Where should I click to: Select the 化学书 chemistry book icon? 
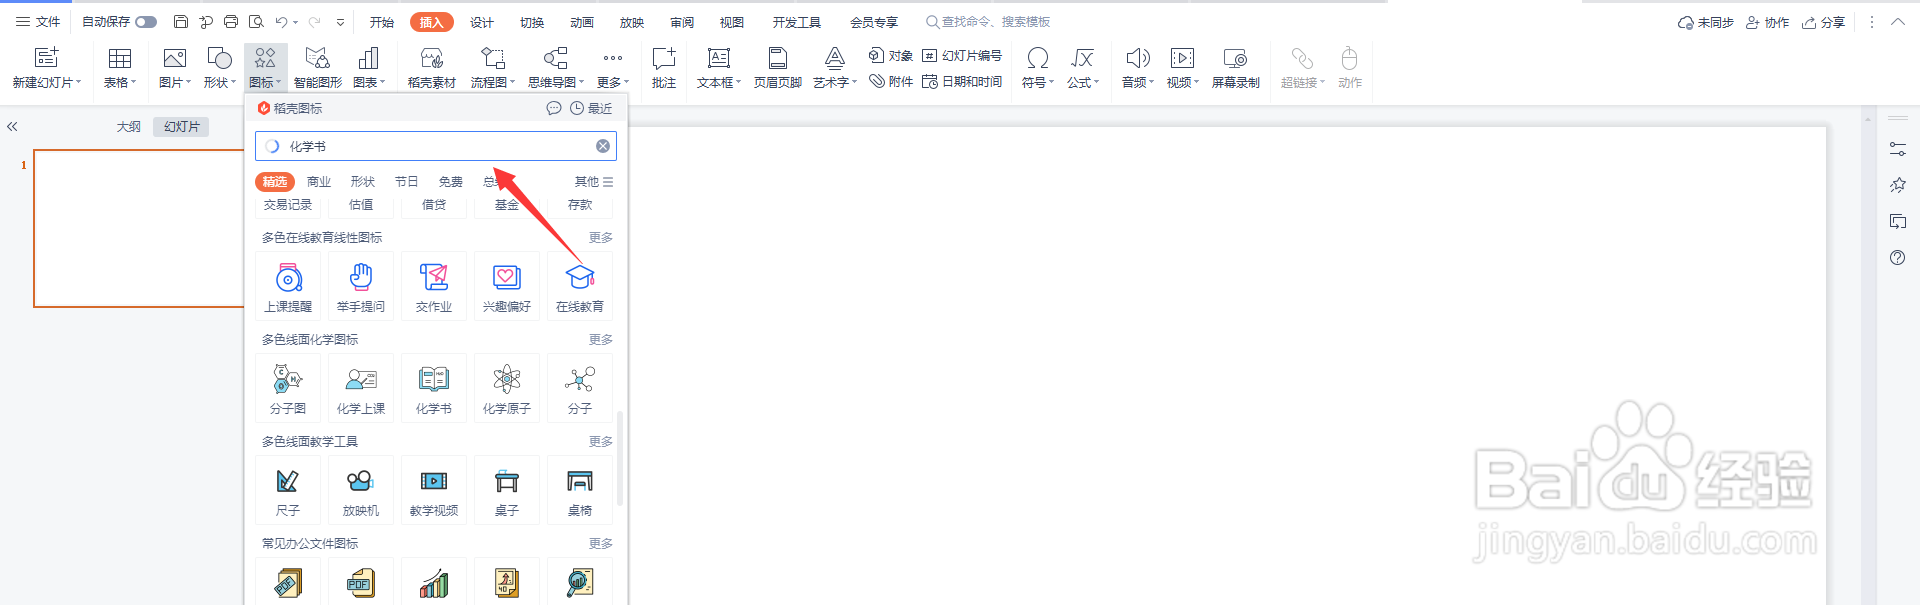click(434, 388)
